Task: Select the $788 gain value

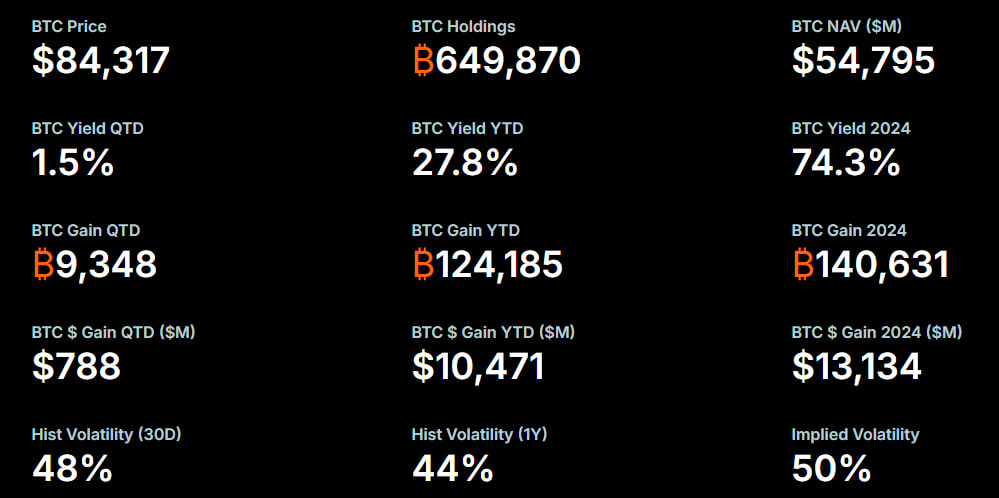Action: pos(76,366)
